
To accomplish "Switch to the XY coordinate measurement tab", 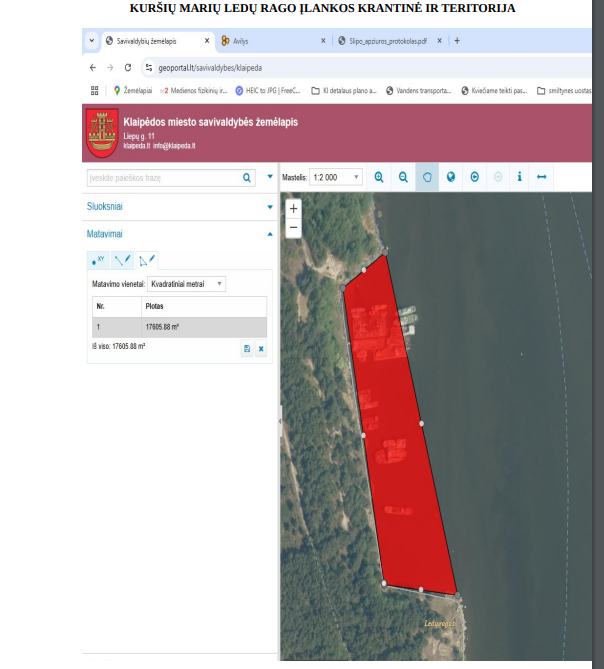I will [98, 260].
